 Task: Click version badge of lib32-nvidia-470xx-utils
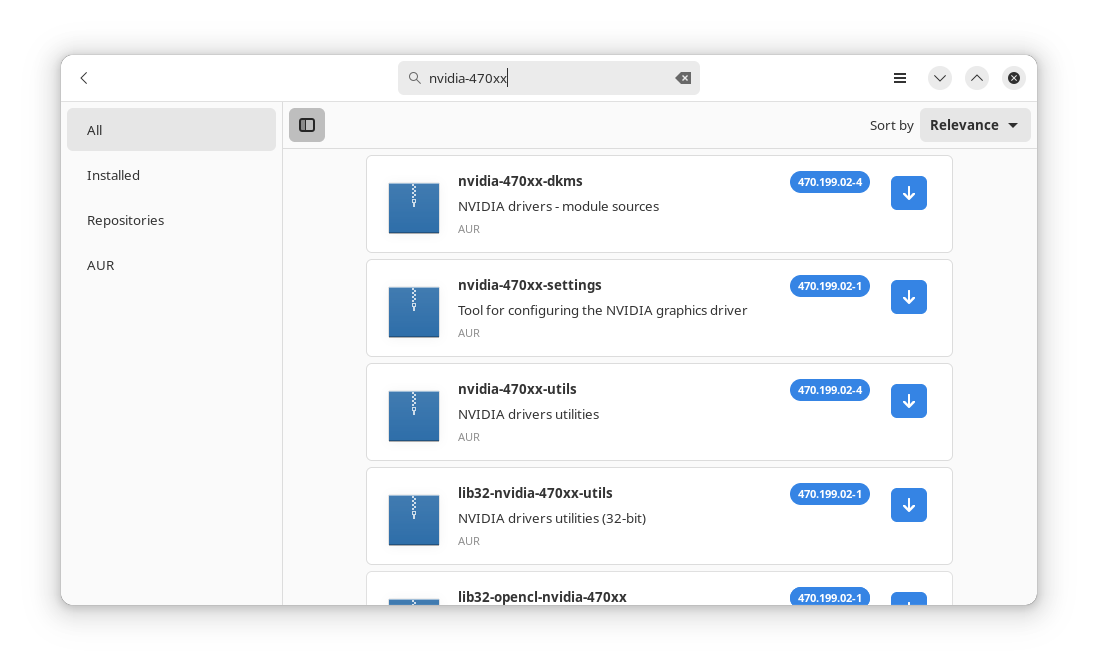pos(830,494)
